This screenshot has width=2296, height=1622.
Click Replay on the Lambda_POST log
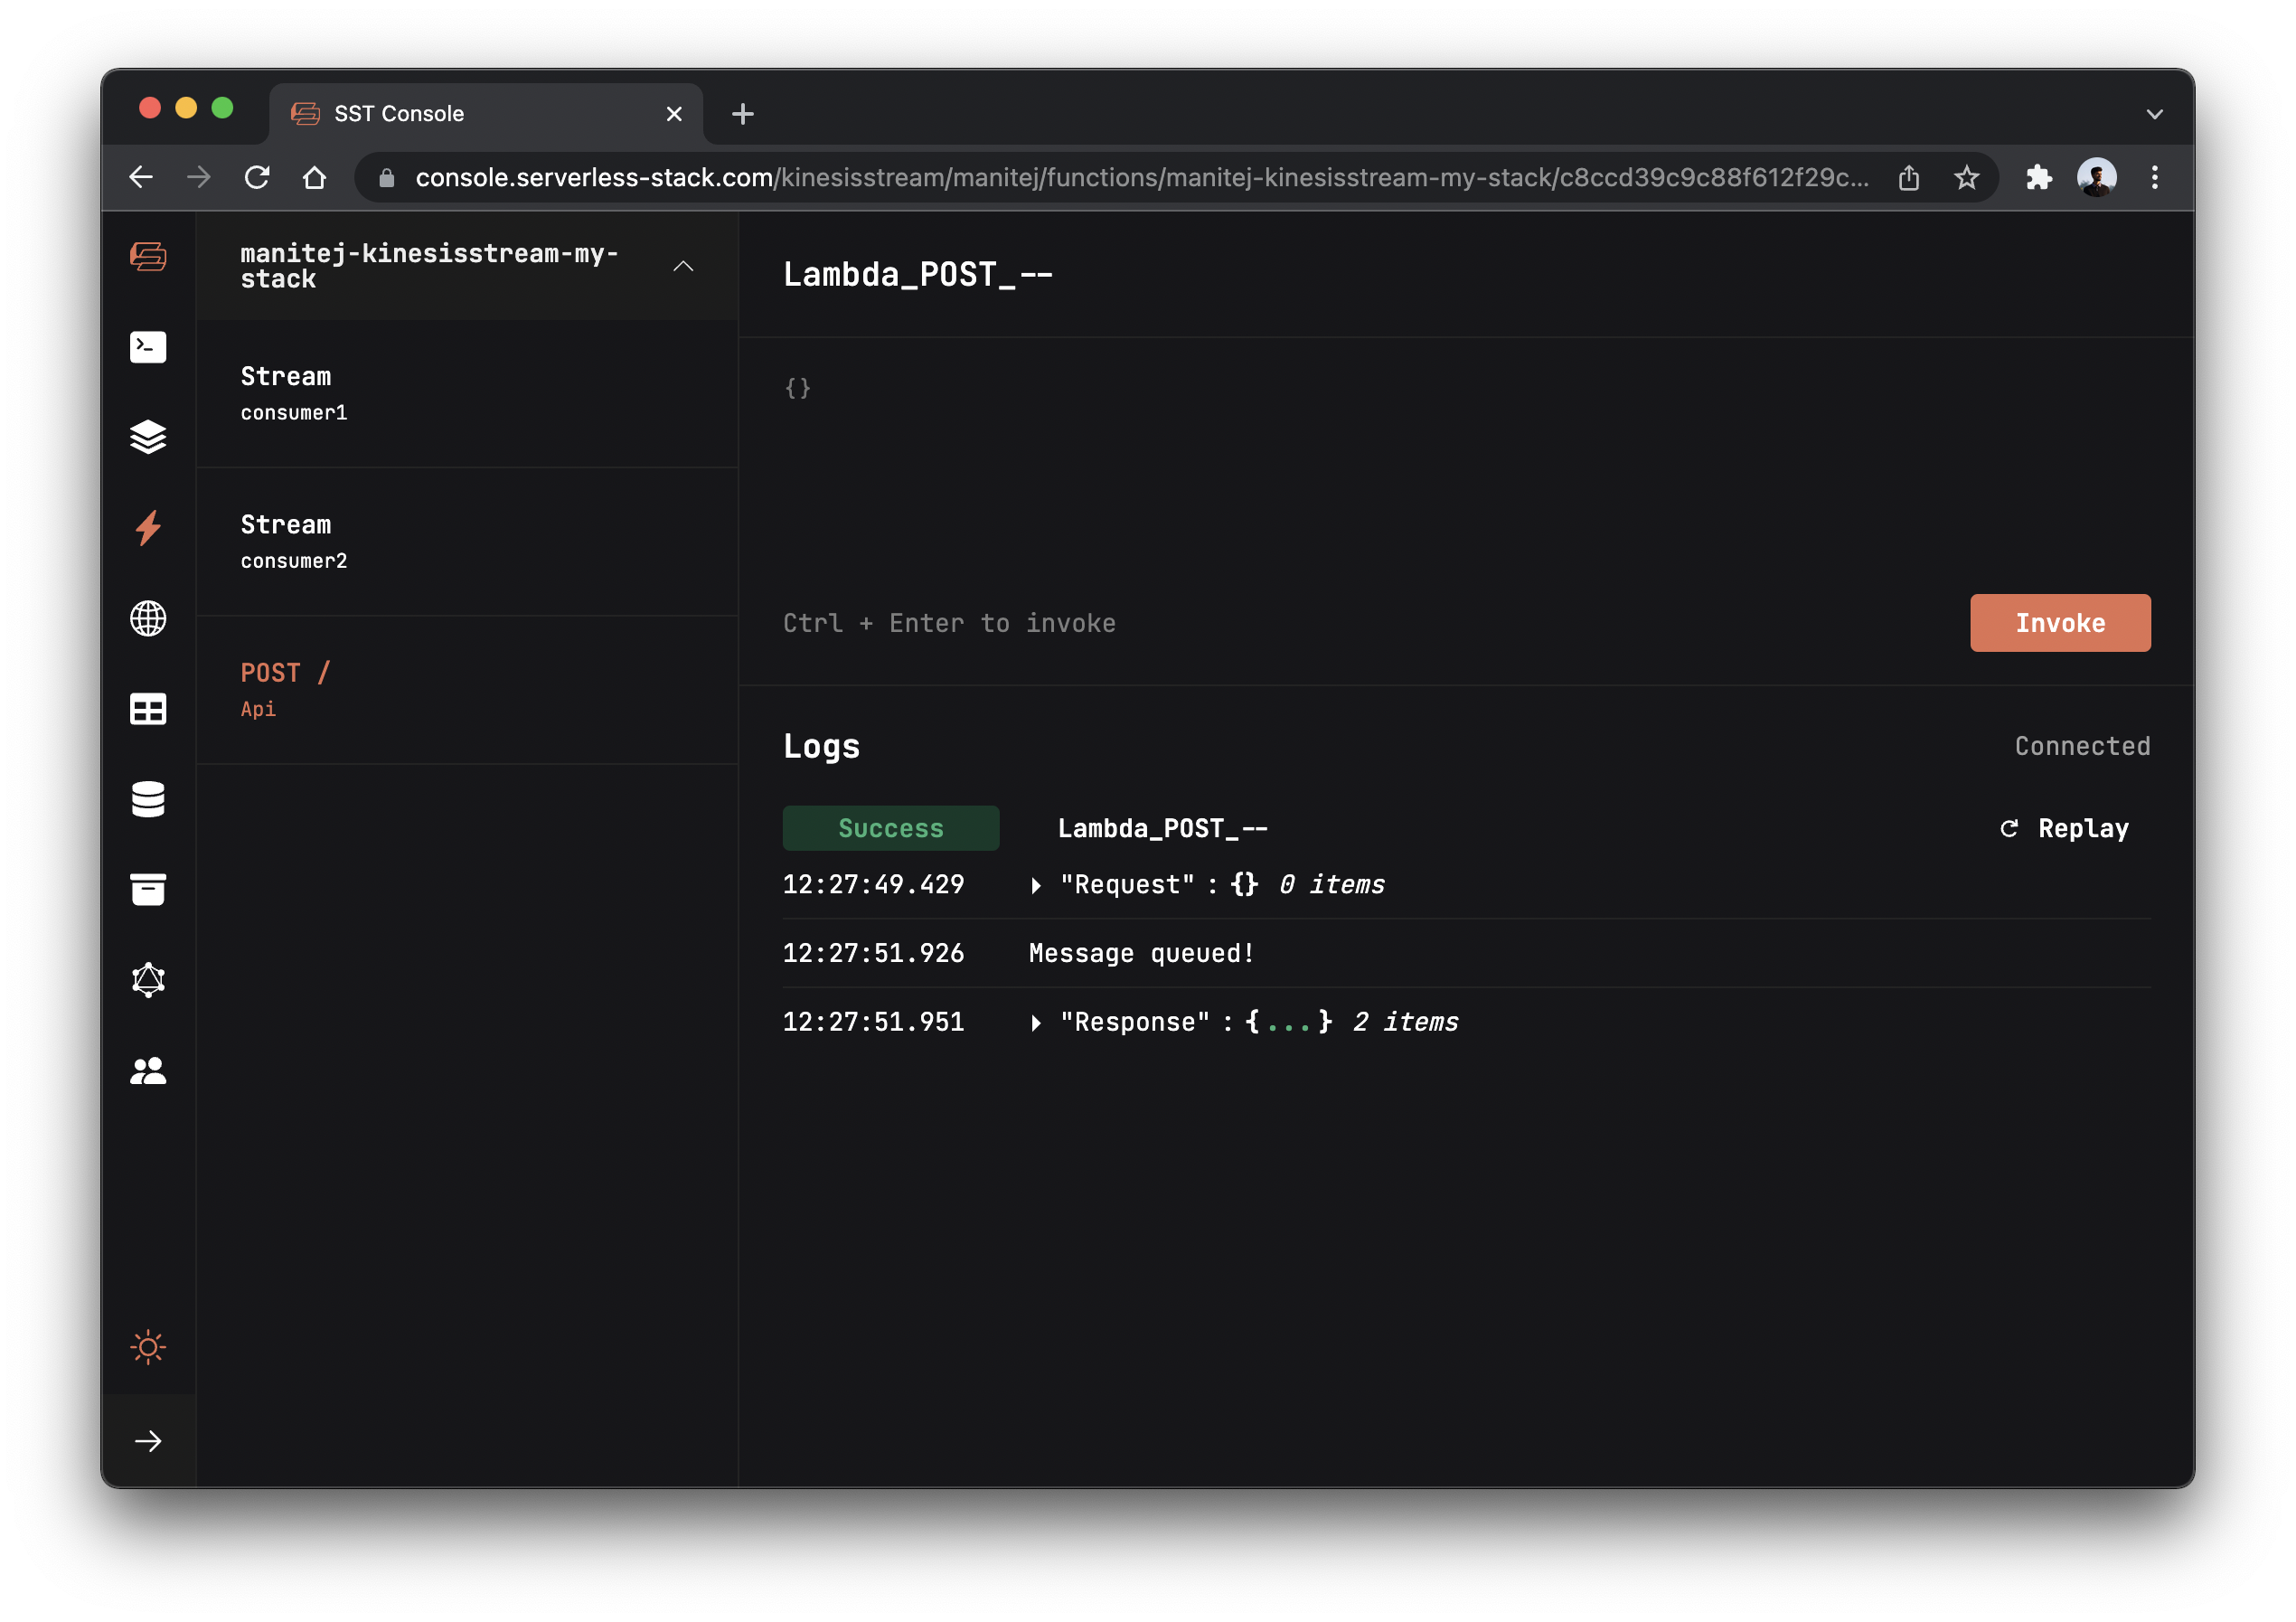coord(2065,828)
